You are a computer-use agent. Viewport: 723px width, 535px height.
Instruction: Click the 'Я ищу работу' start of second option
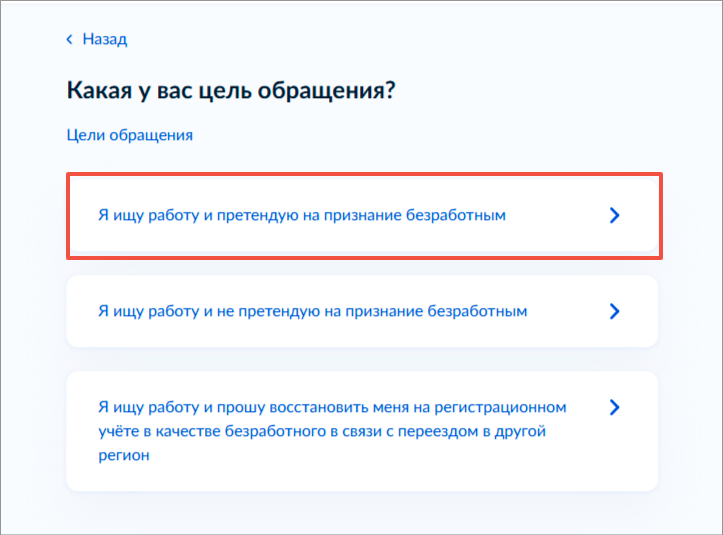pos(148,311)
